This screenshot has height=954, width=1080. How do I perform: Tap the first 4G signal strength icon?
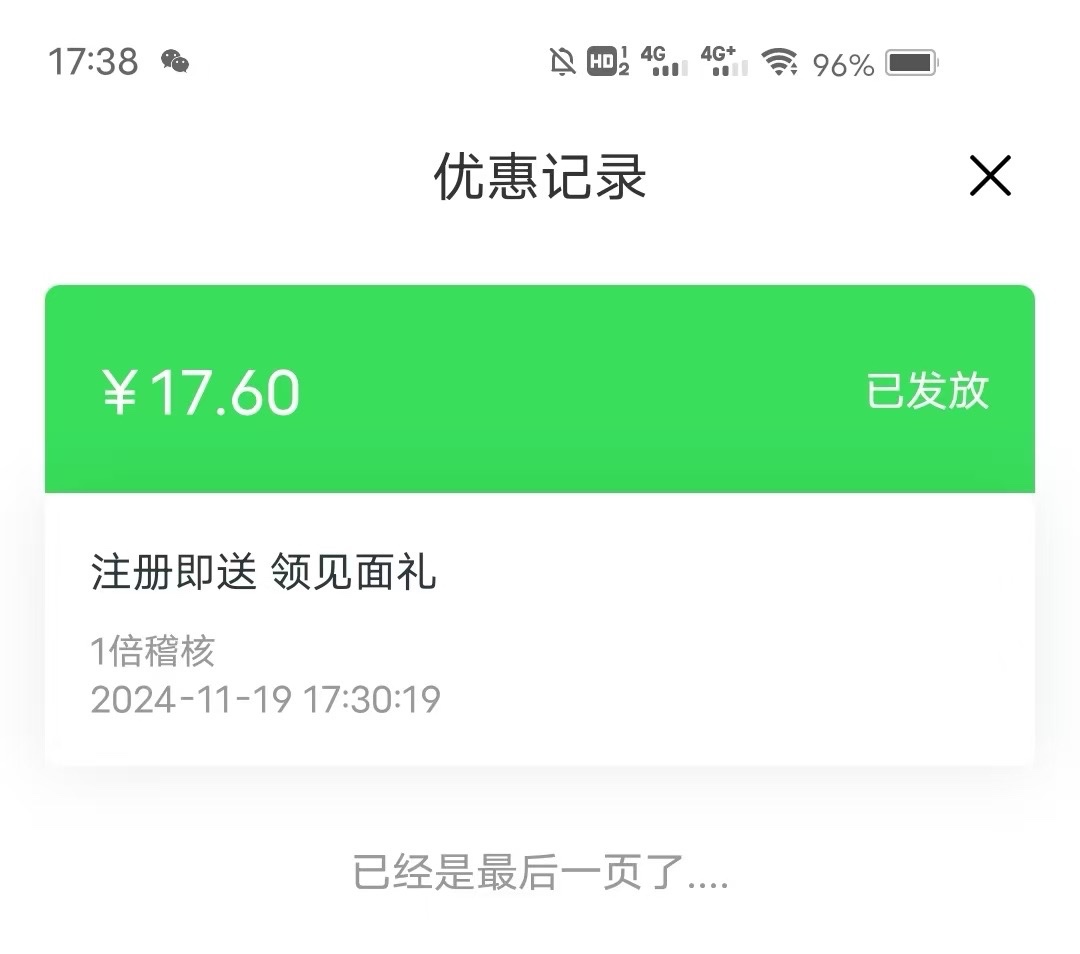coord(664,62)
